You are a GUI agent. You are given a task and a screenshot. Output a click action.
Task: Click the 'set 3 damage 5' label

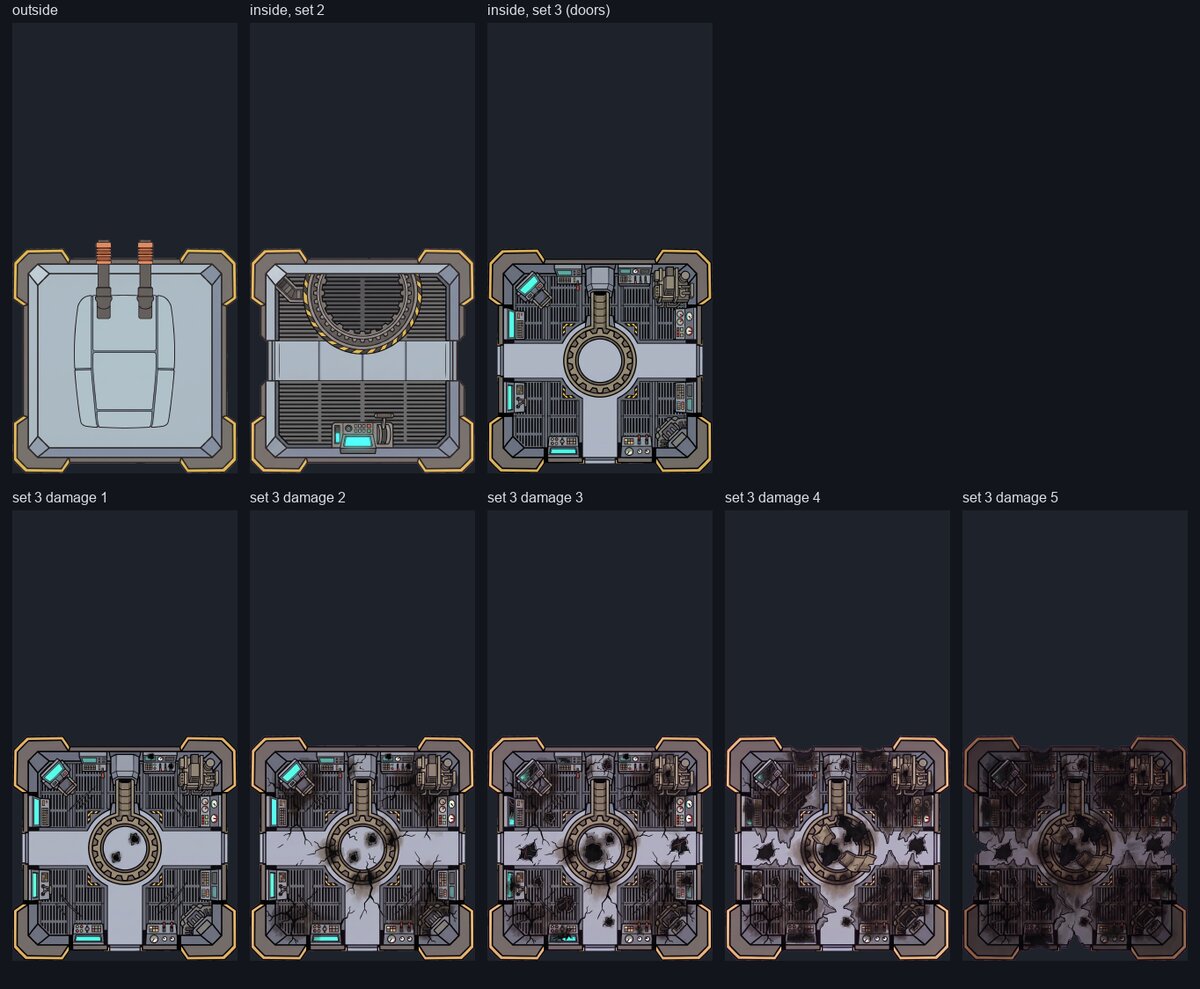[1010, 497]
